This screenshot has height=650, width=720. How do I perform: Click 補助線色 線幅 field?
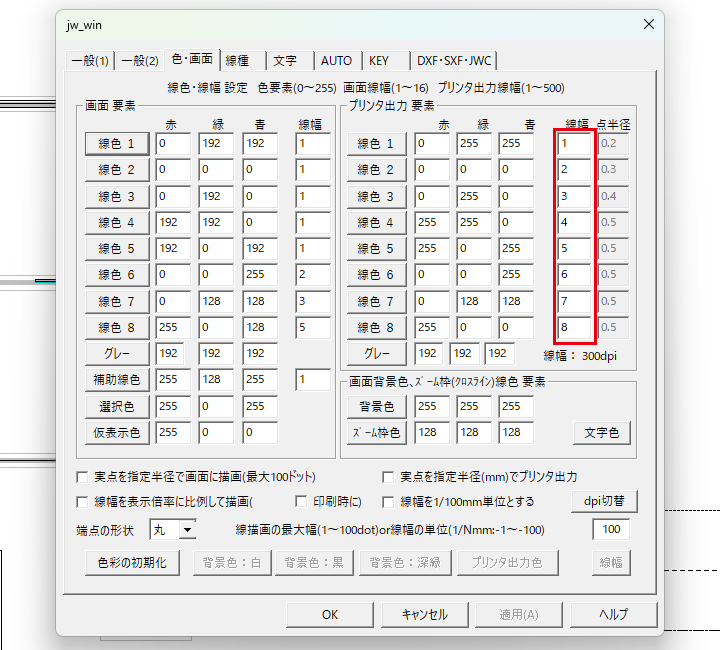313,380
